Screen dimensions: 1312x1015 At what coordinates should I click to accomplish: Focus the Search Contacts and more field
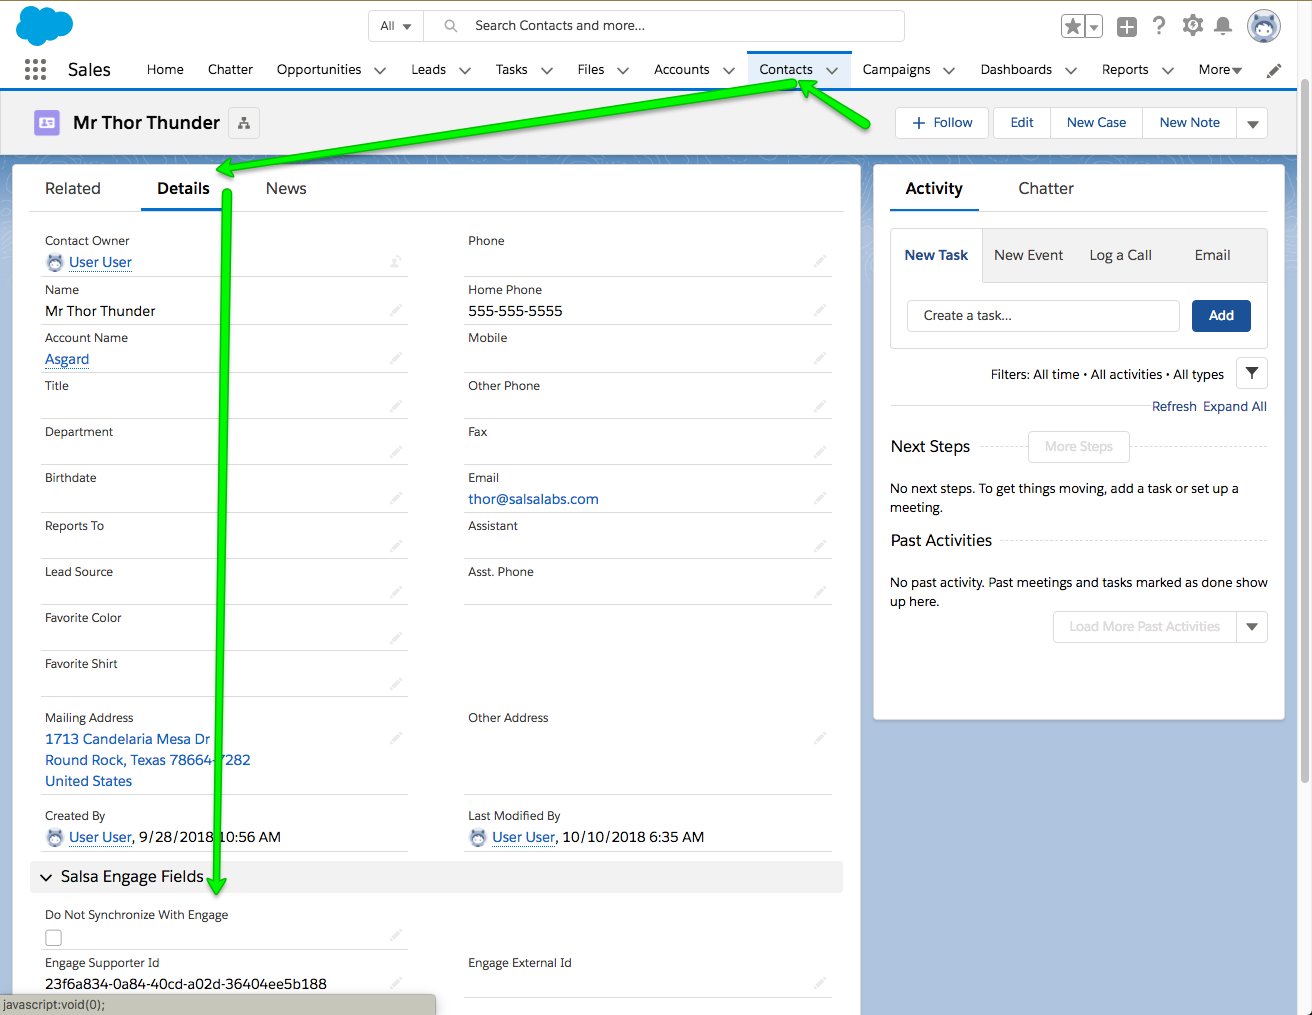coord(664,26)
